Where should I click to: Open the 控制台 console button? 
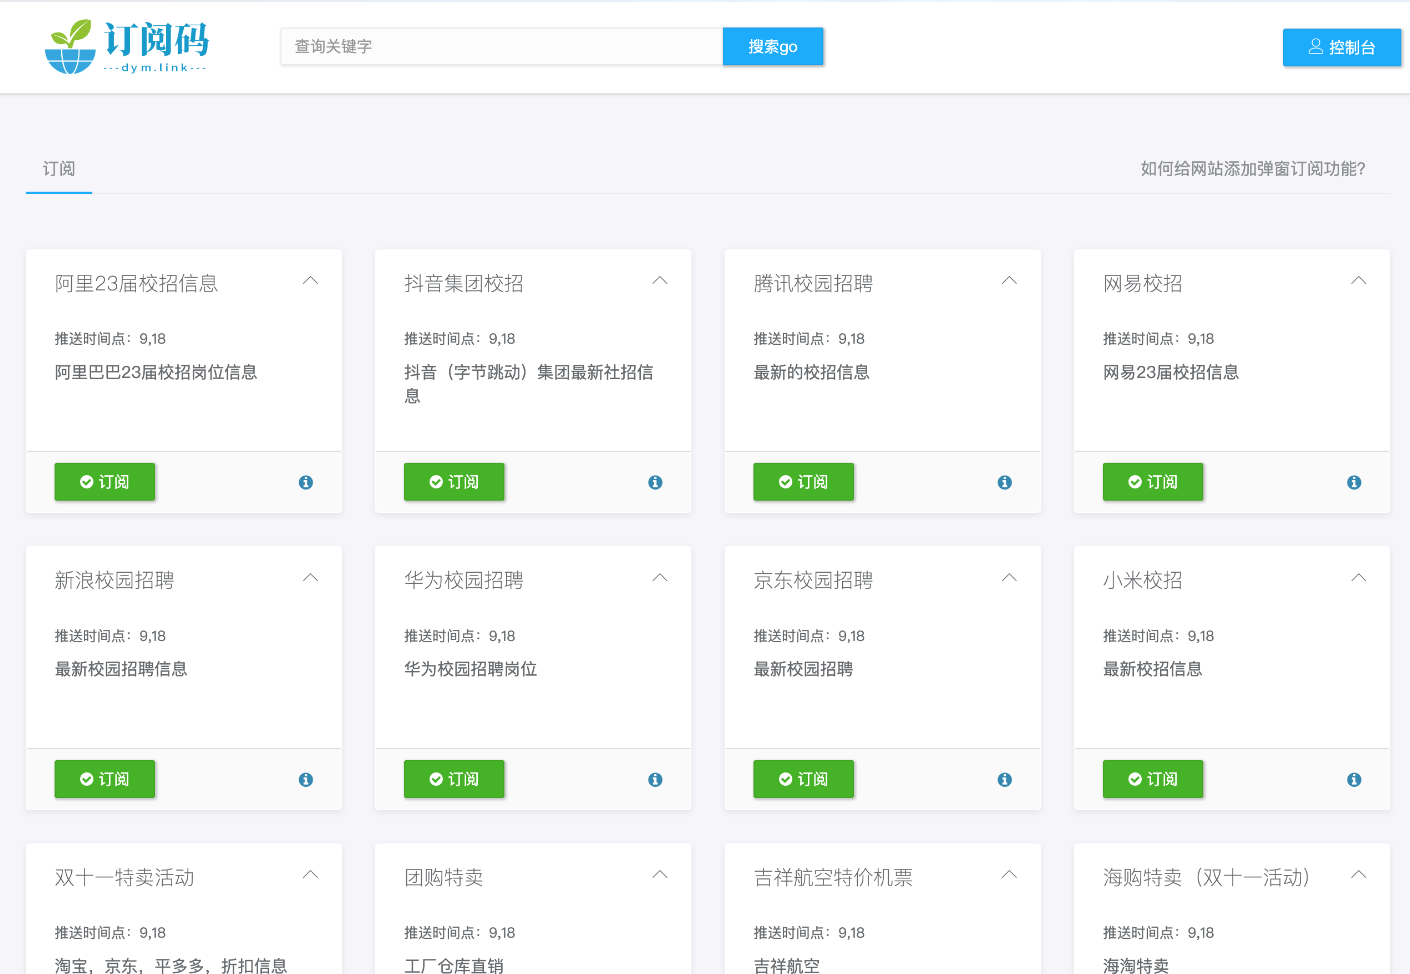click(x=1342, y=47)
